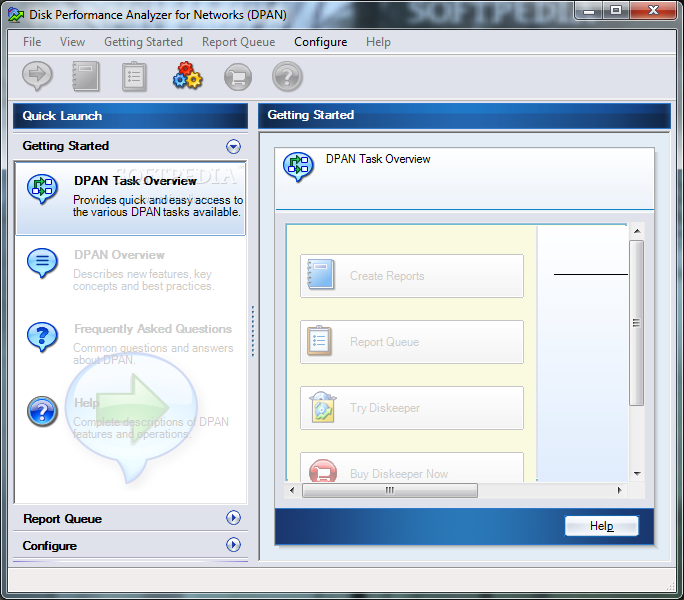Click the vertical scrollbar up arrow
The height and width of the screenshot is (600, 684).
pyautogui.click(x=637, y=231)
